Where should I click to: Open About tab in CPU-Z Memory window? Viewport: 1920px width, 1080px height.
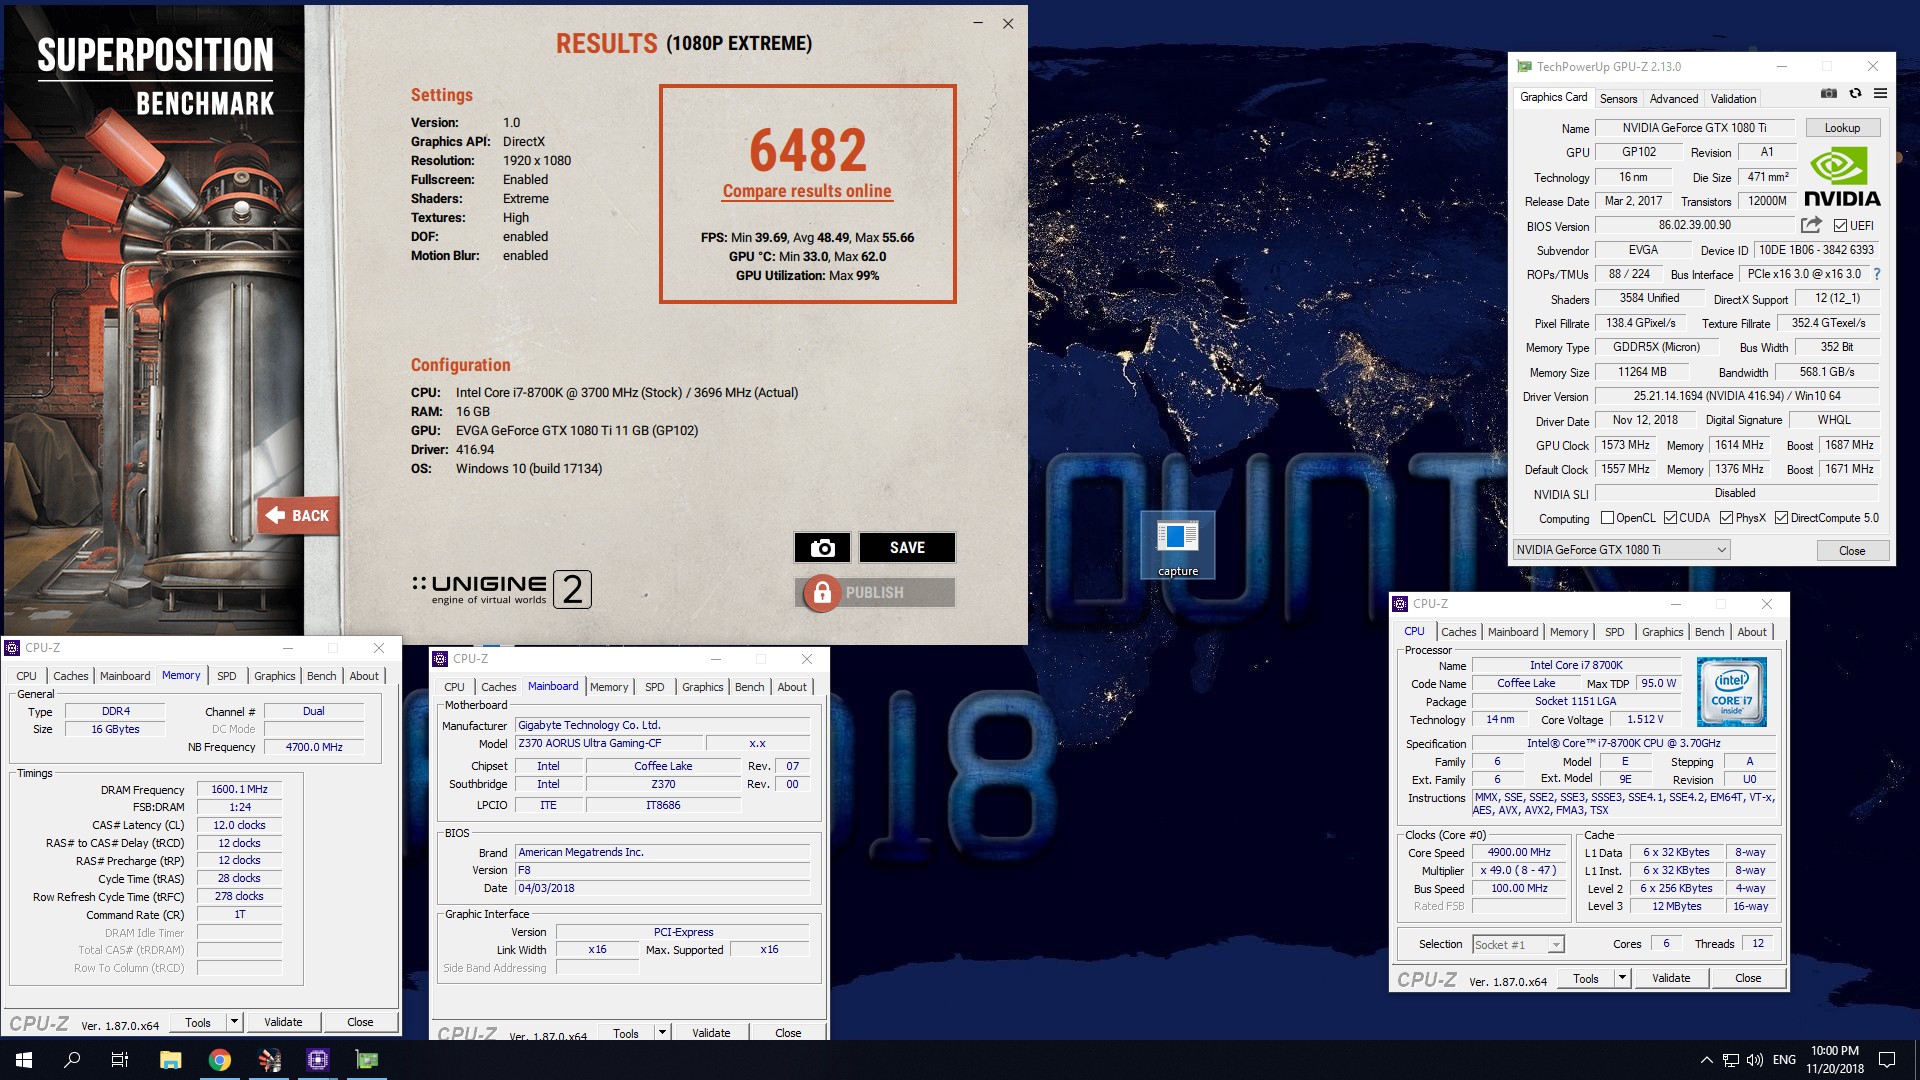click(x=364, y=676)
